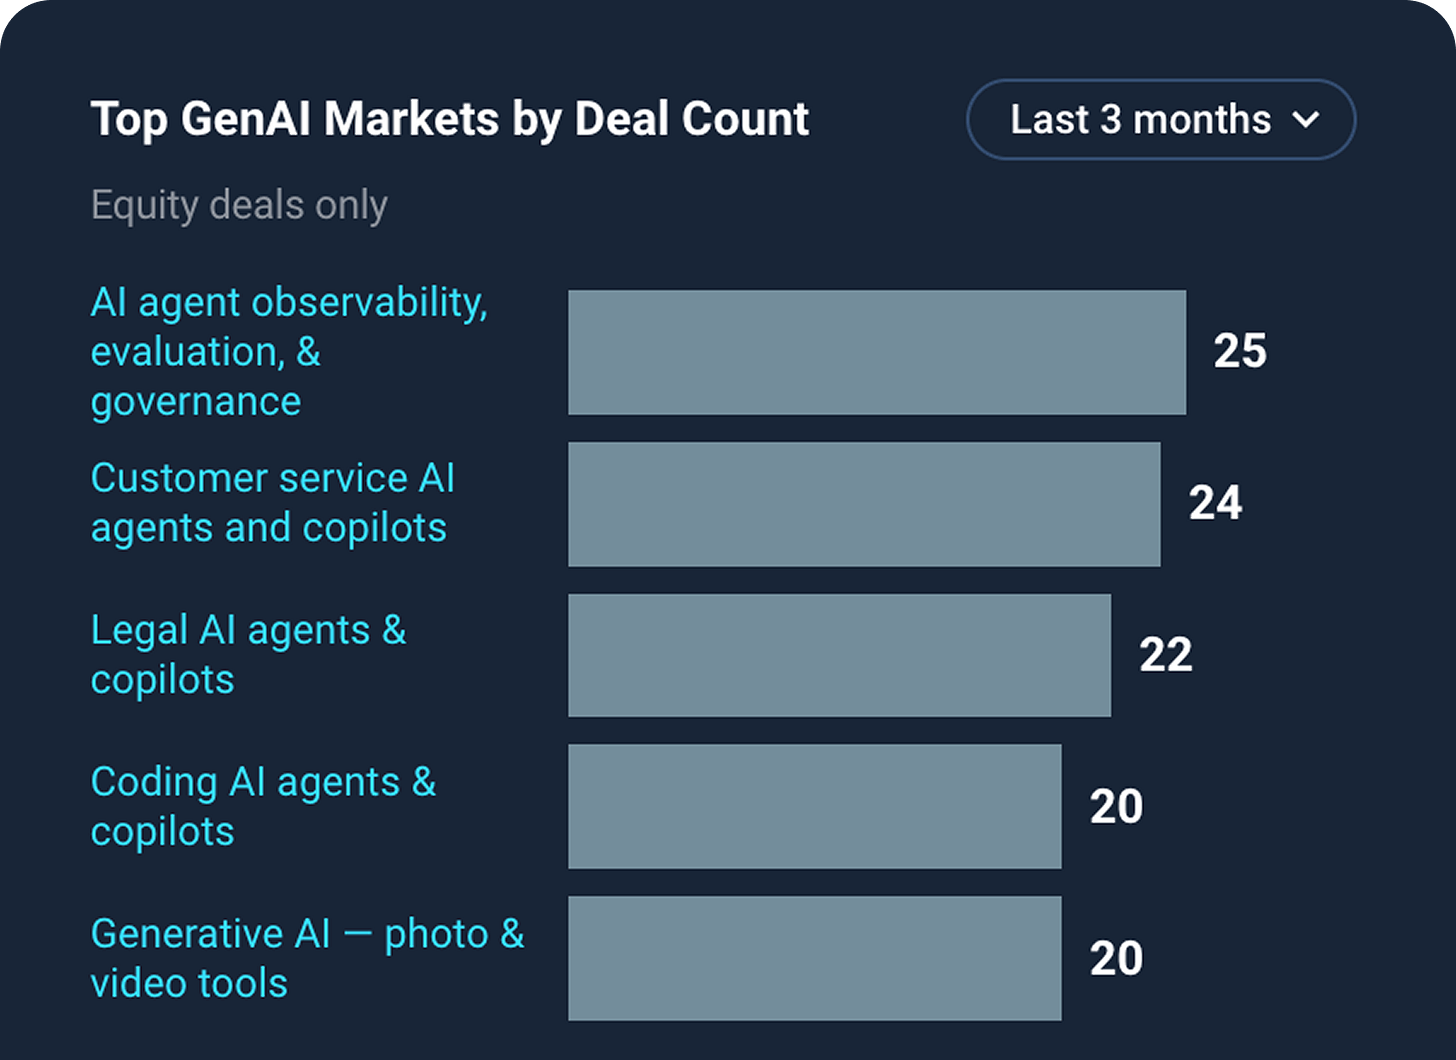1456x1060 pixels.
Task: Click the Generative AI tools bar
Action: coord(814,958)
